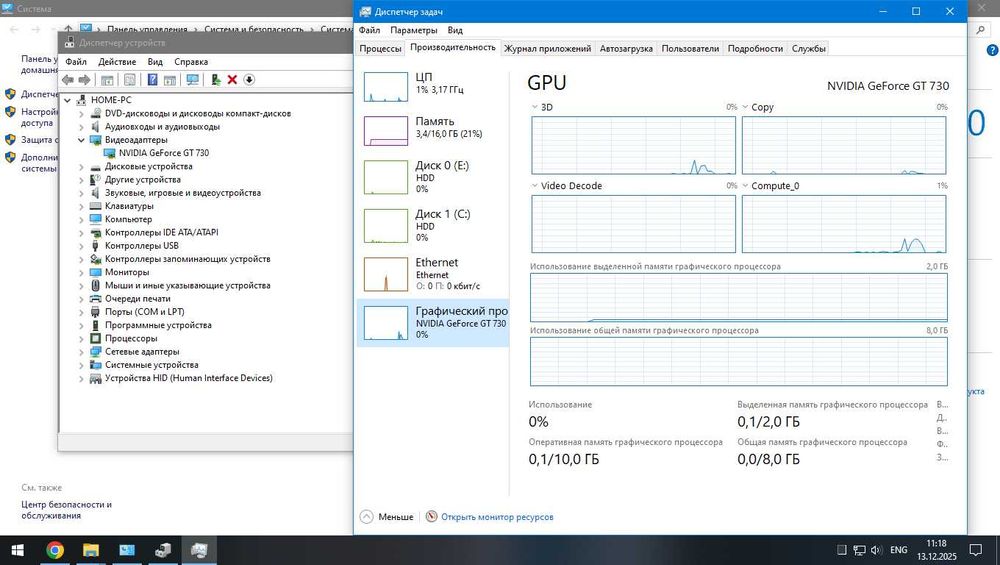Open Файл menu in Task Manager

coord(369,30)
